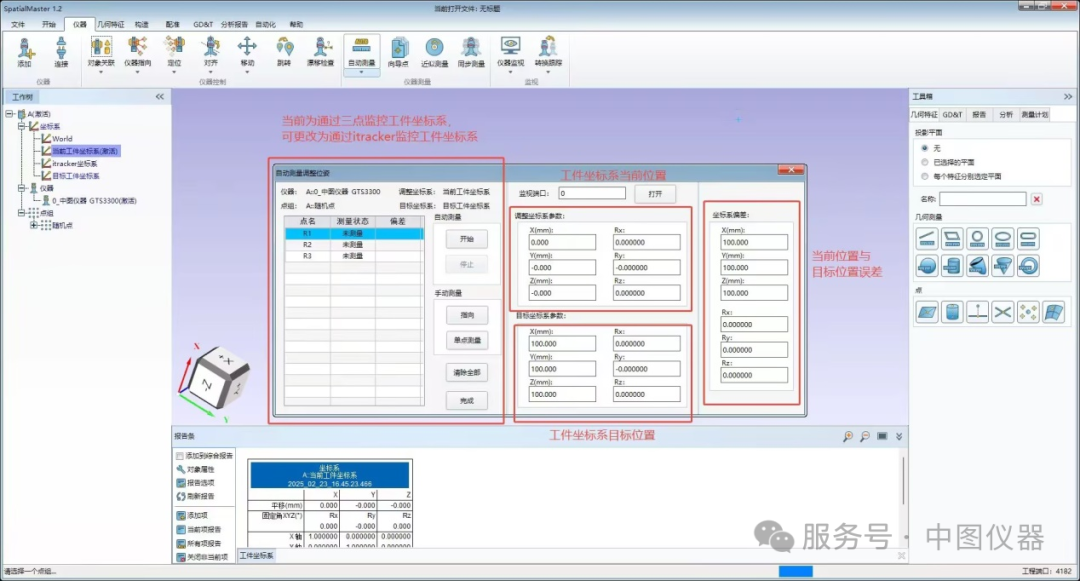Viewport: 1080px width, 581px height.
Task: Open the dropdown arrow under 仪器指向
Action: tap(137, 72)
